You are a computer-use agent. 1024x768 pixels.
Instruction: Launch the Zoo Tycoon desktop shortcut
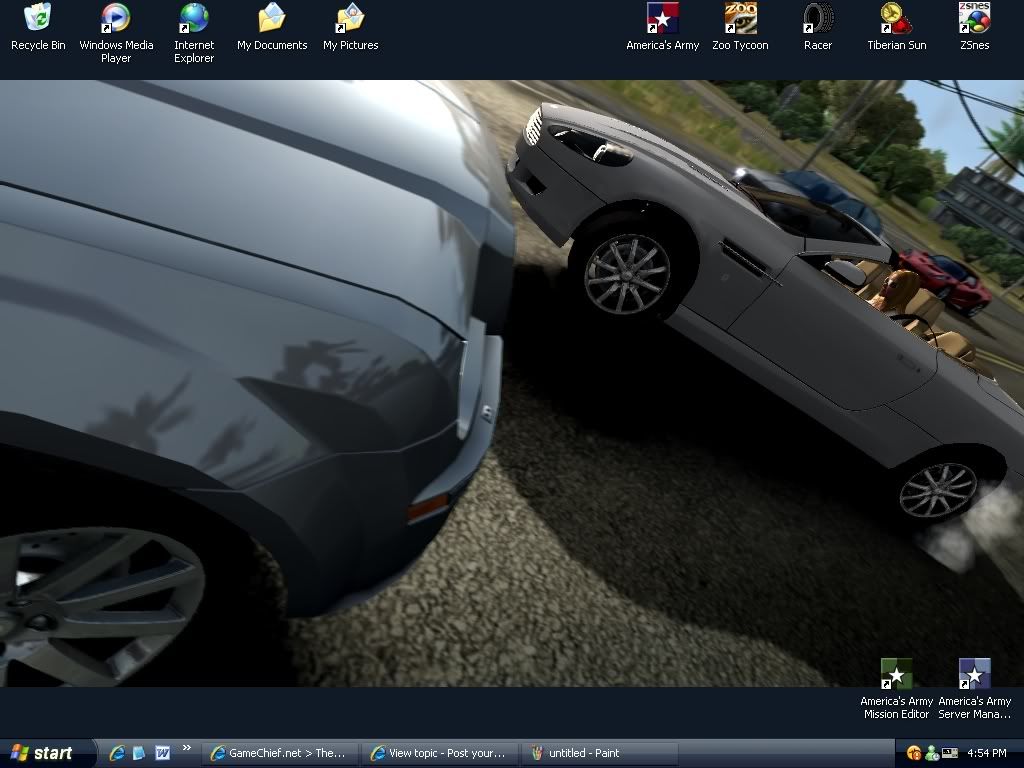click(x=740, y=27)
